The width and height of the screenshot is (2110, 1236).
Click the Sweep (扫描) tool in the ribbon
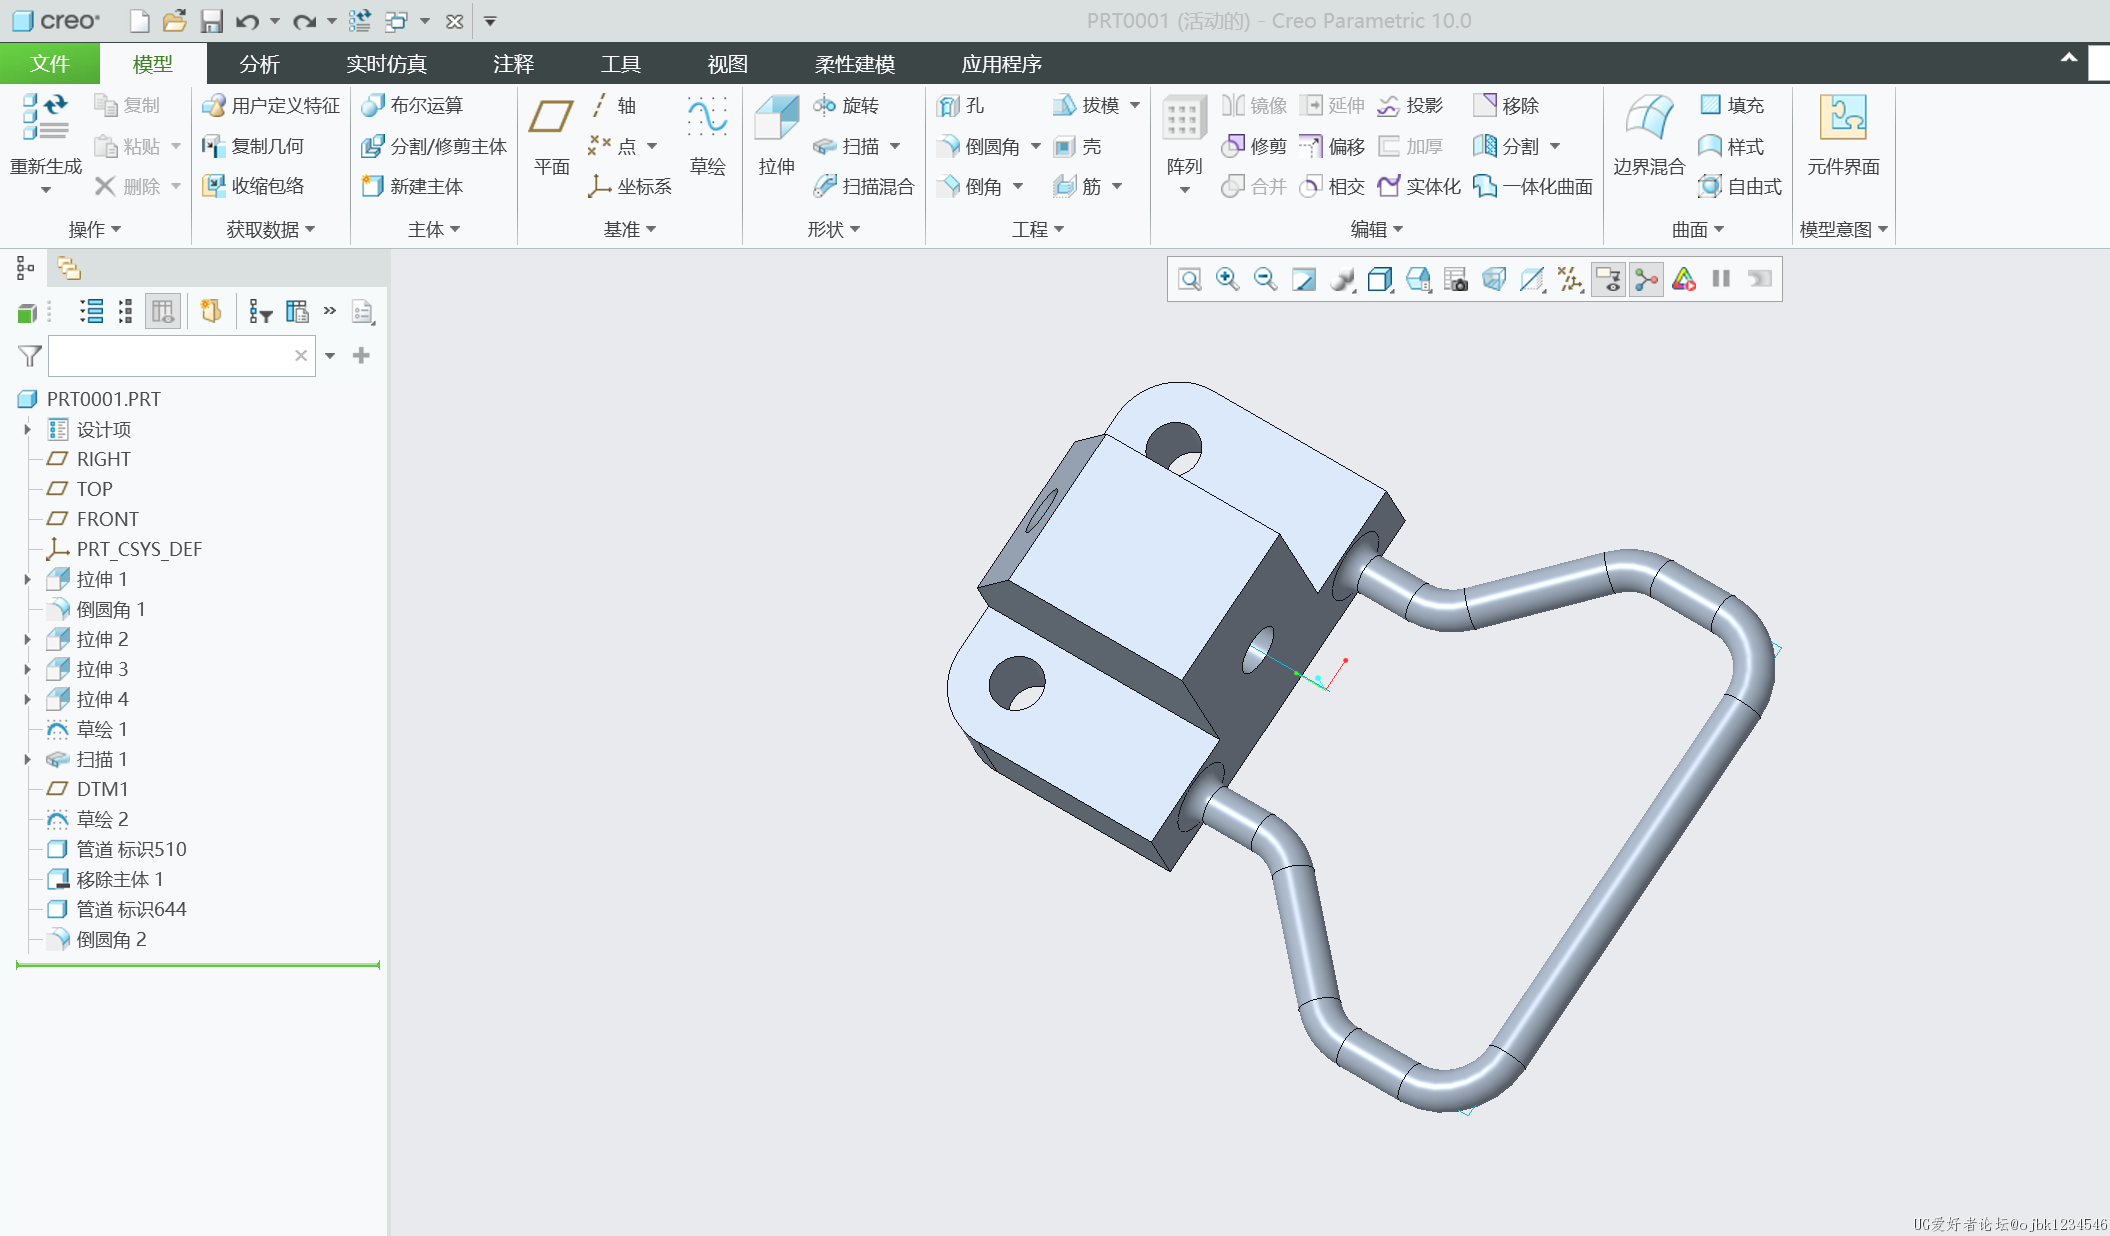847,146
